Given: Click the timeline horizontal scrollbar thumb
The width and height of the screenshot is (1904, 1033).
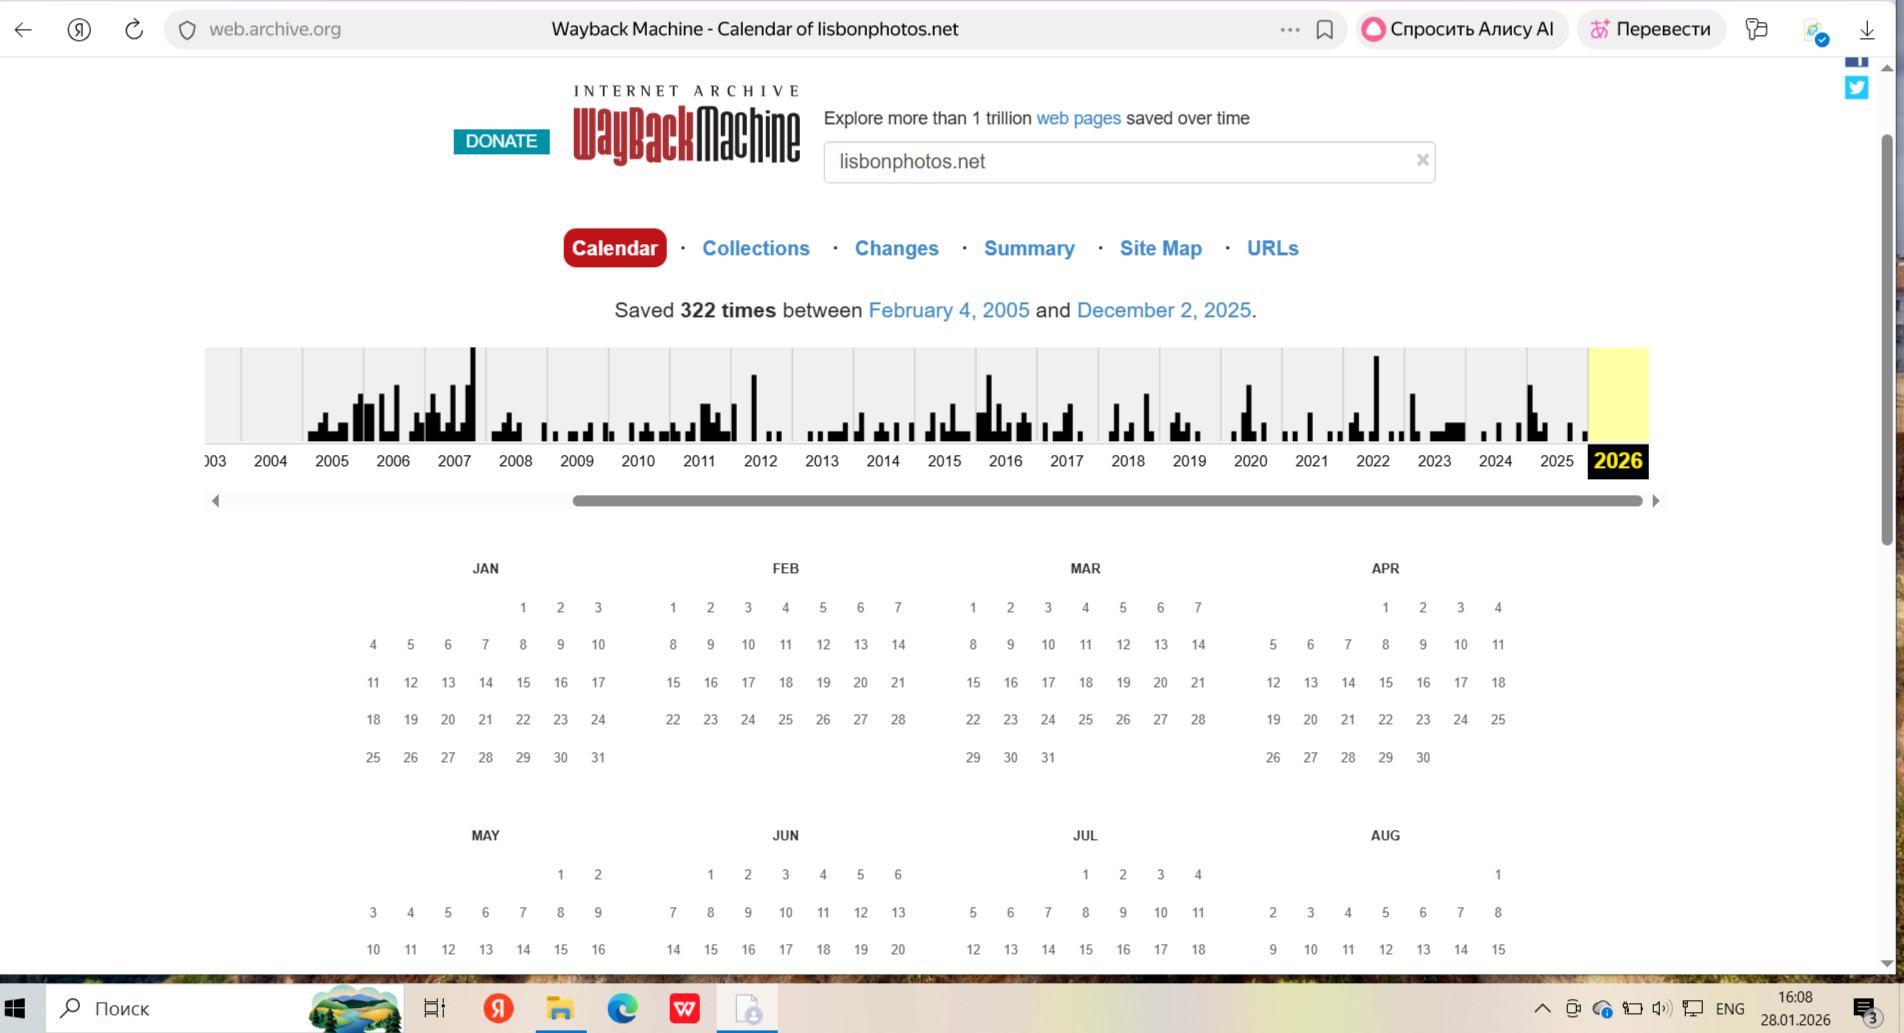Looking at the screenshot, I should [1107, 501].
